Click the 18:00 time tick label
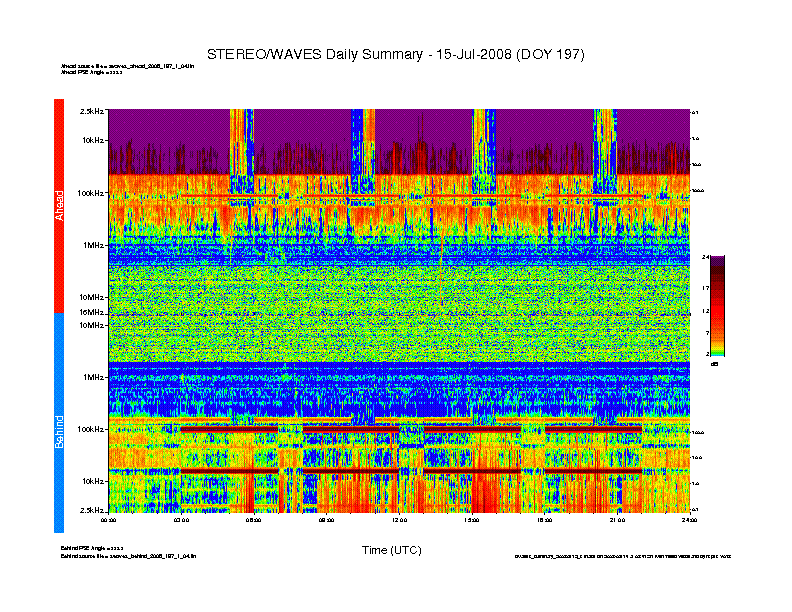 [x=544, y=520]
